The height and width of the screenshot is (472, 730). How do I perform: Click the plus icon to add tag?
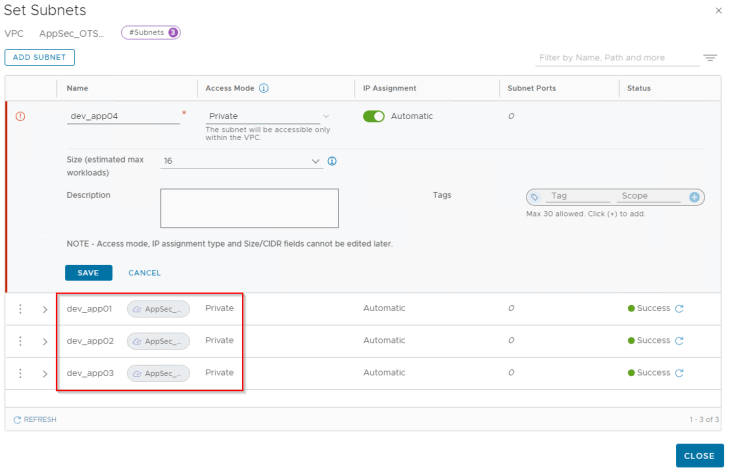tap(694, 197)
